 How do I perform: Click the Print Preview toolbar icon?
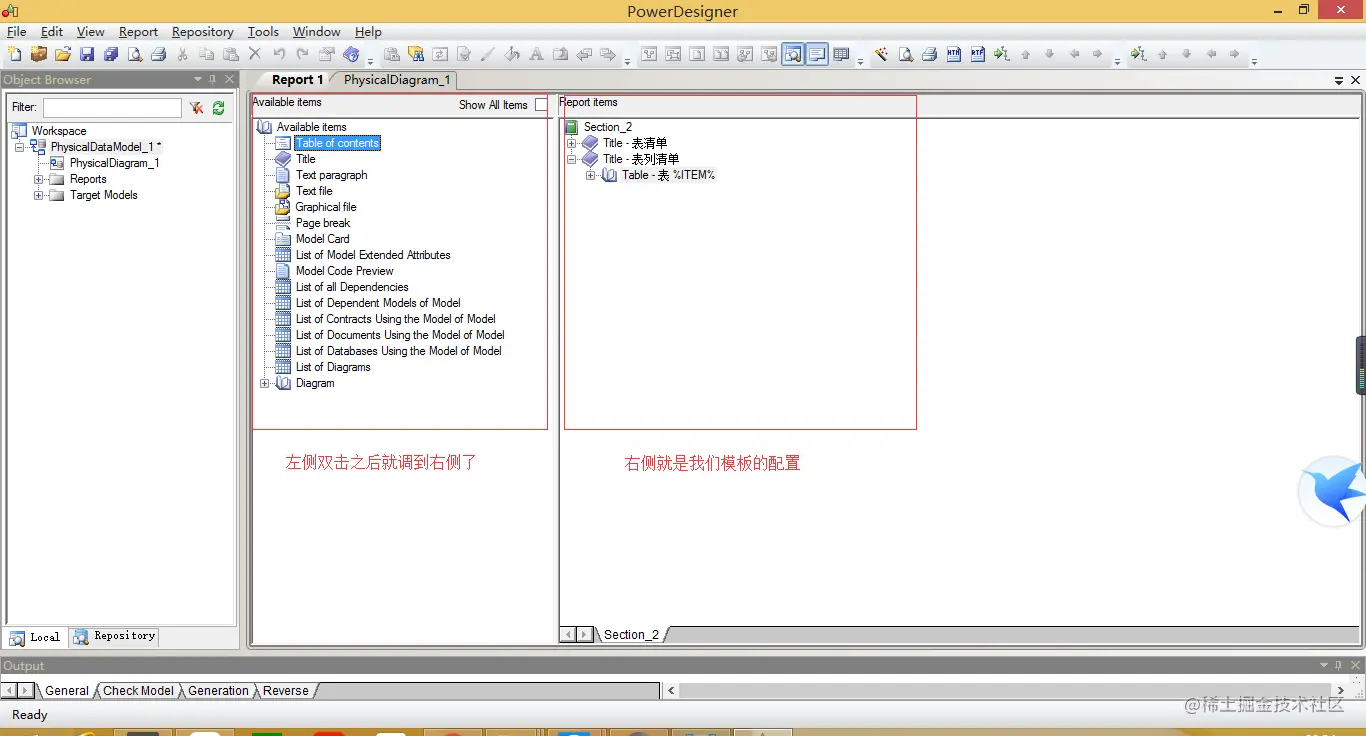point(134,54)
